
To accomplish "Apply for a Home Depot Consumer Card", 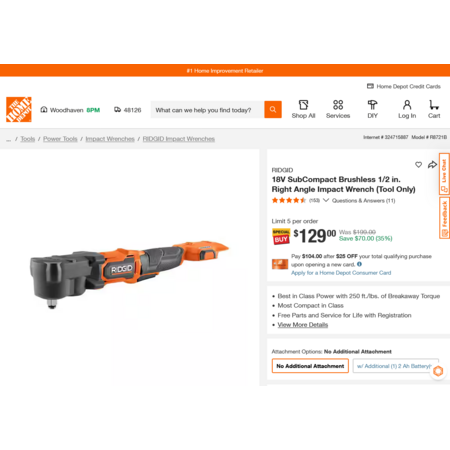I will click(341, 273).
